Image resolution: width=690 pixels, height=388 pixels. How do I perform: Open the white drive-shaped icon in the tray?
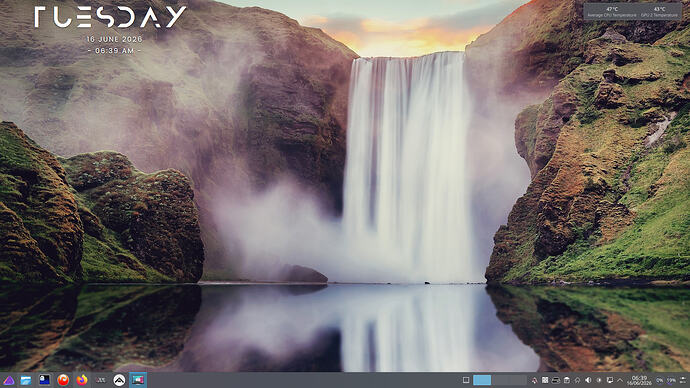click(x=556, y=380)
